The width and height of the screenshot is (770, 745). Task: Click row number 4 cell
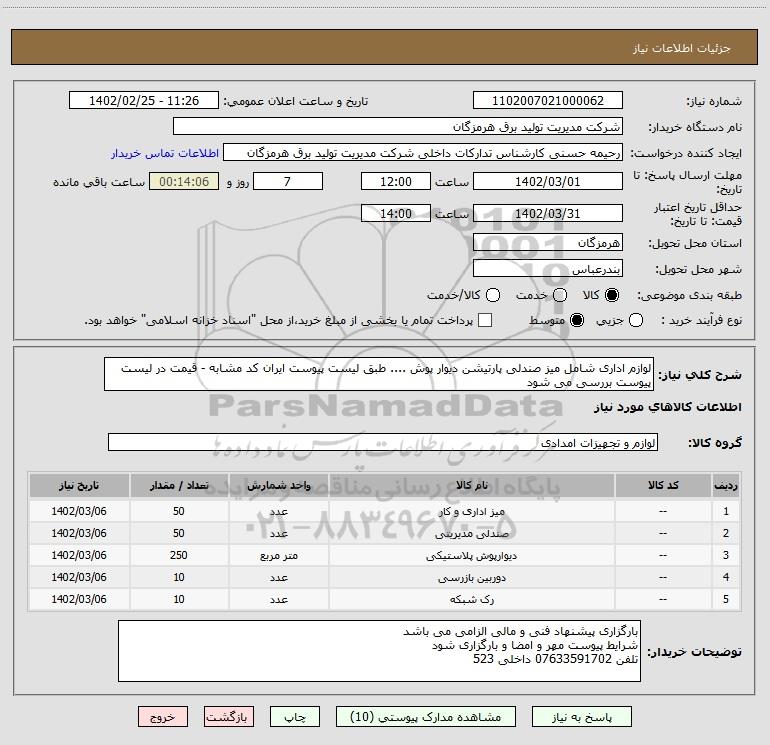(x=726, y=578)
